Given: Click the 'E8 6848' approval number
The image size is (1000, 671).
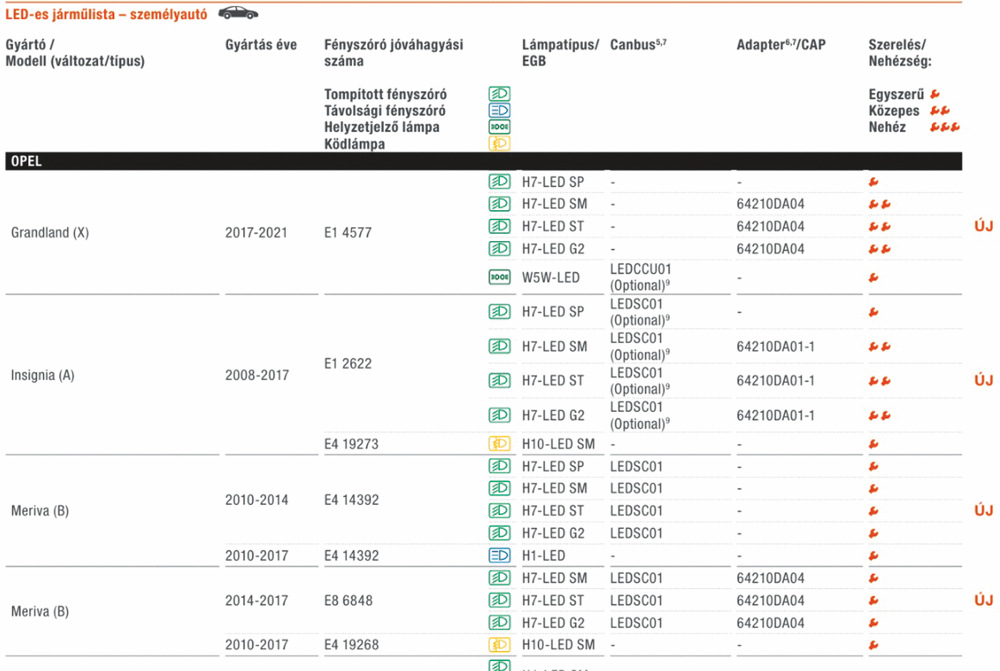Looking at the screenshot, I should point(348,600).
